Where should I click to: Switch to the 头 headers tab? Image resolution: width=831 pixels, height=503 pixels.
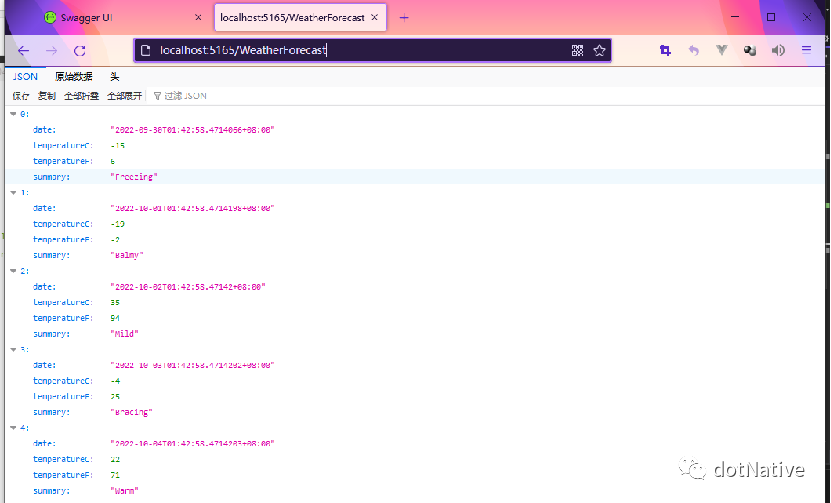tap(114, 77)
